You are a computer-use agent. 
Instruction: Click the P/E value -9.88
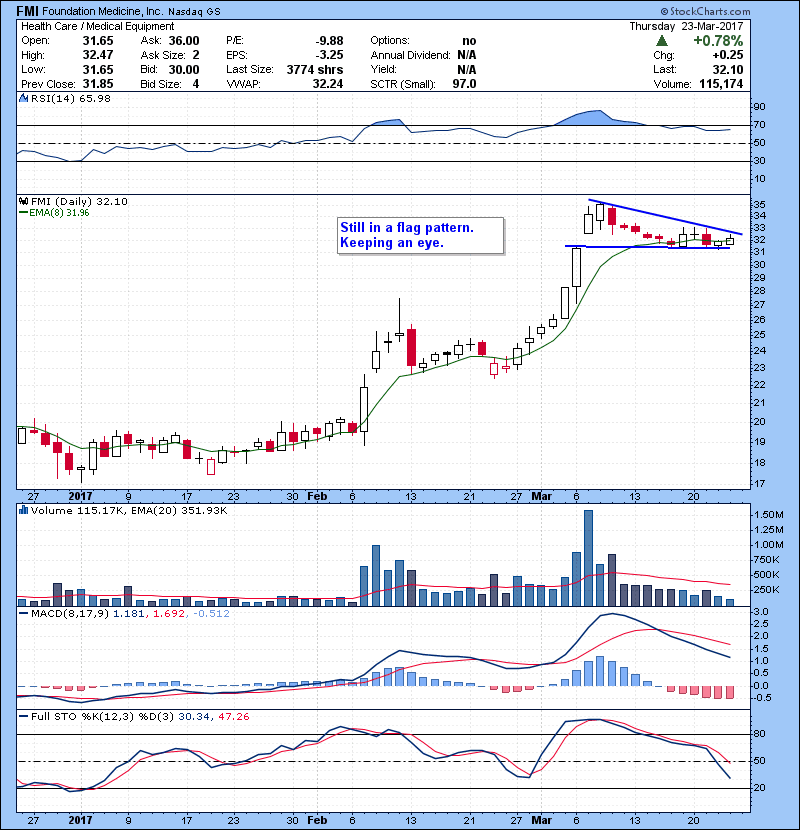tap(329, 41)
